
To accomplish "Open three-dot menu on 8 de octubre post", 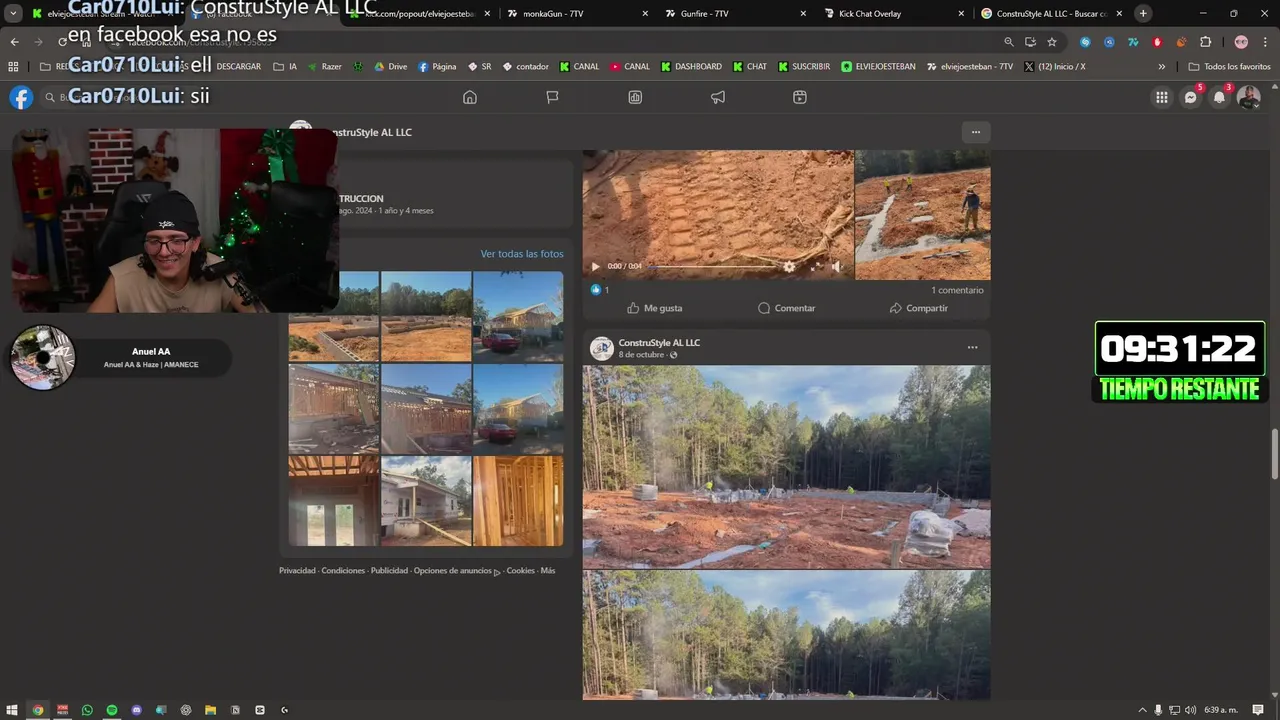I will [972, 347].
